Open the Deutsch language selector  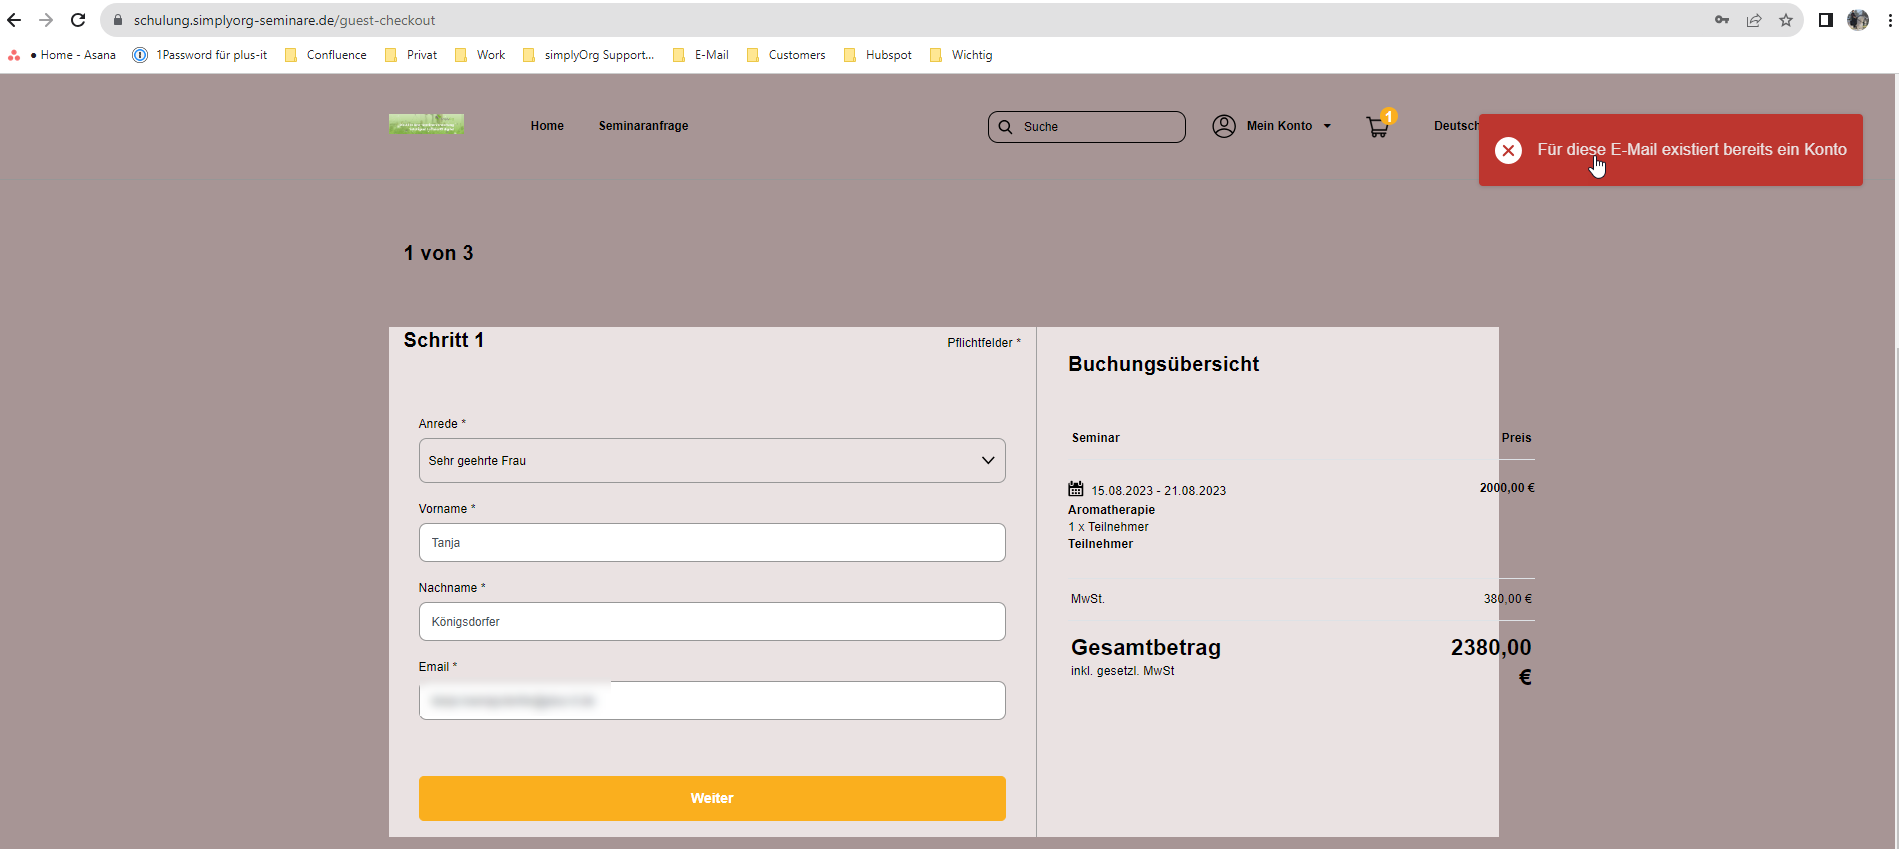[x=1455, y=126]
